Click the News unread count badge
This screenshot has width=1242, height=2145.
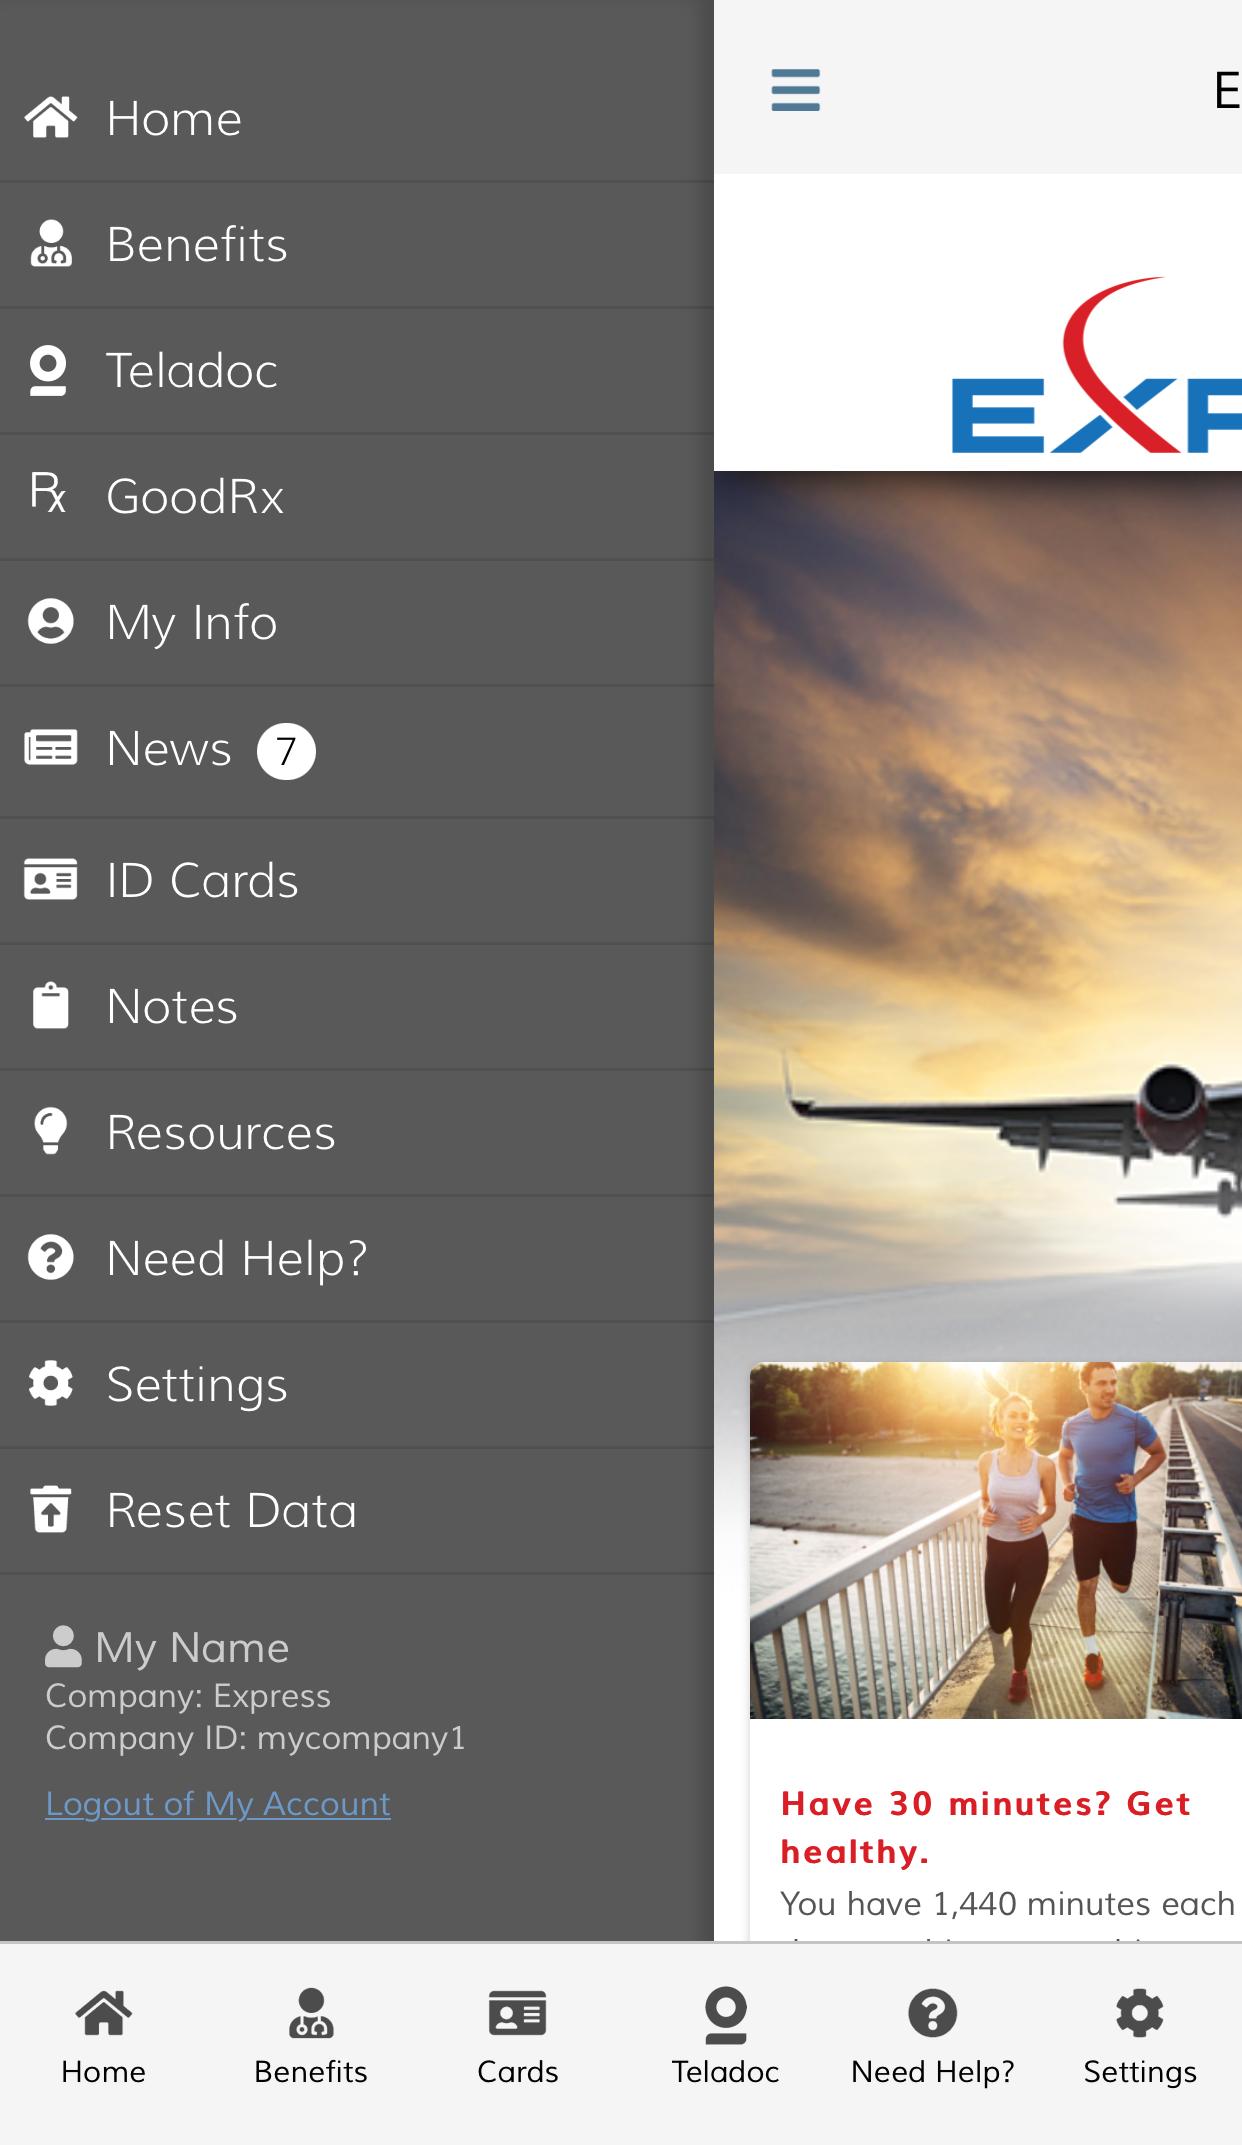point(286,750)
